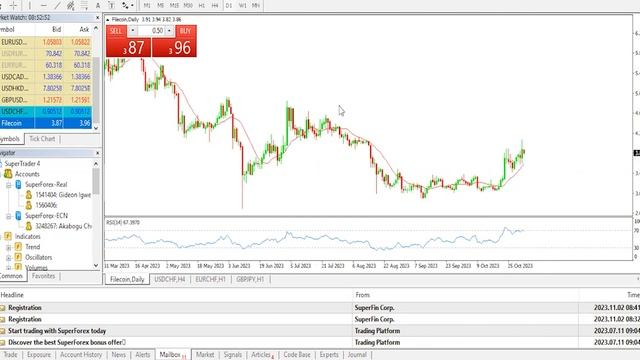
Task: Select EURUSD row in Market Watch
Action: click(46, 42)
